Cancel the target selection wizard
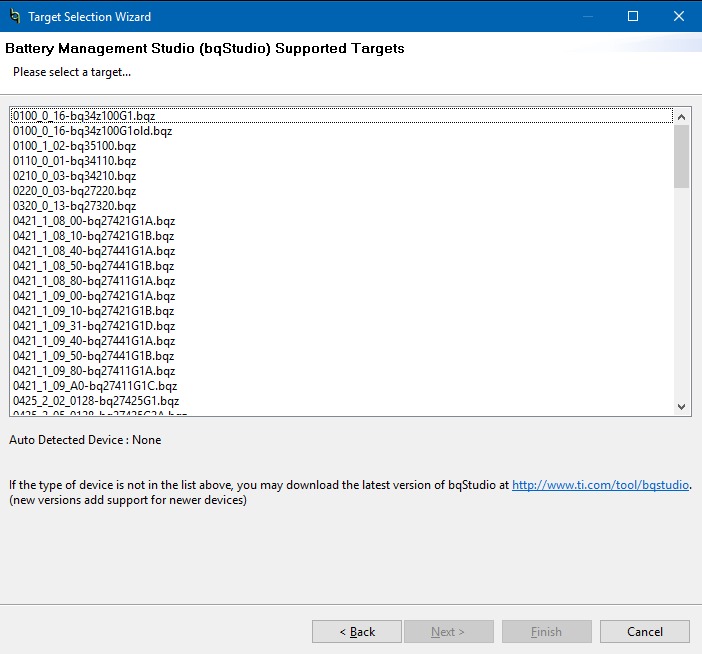 tap(645, 632)
